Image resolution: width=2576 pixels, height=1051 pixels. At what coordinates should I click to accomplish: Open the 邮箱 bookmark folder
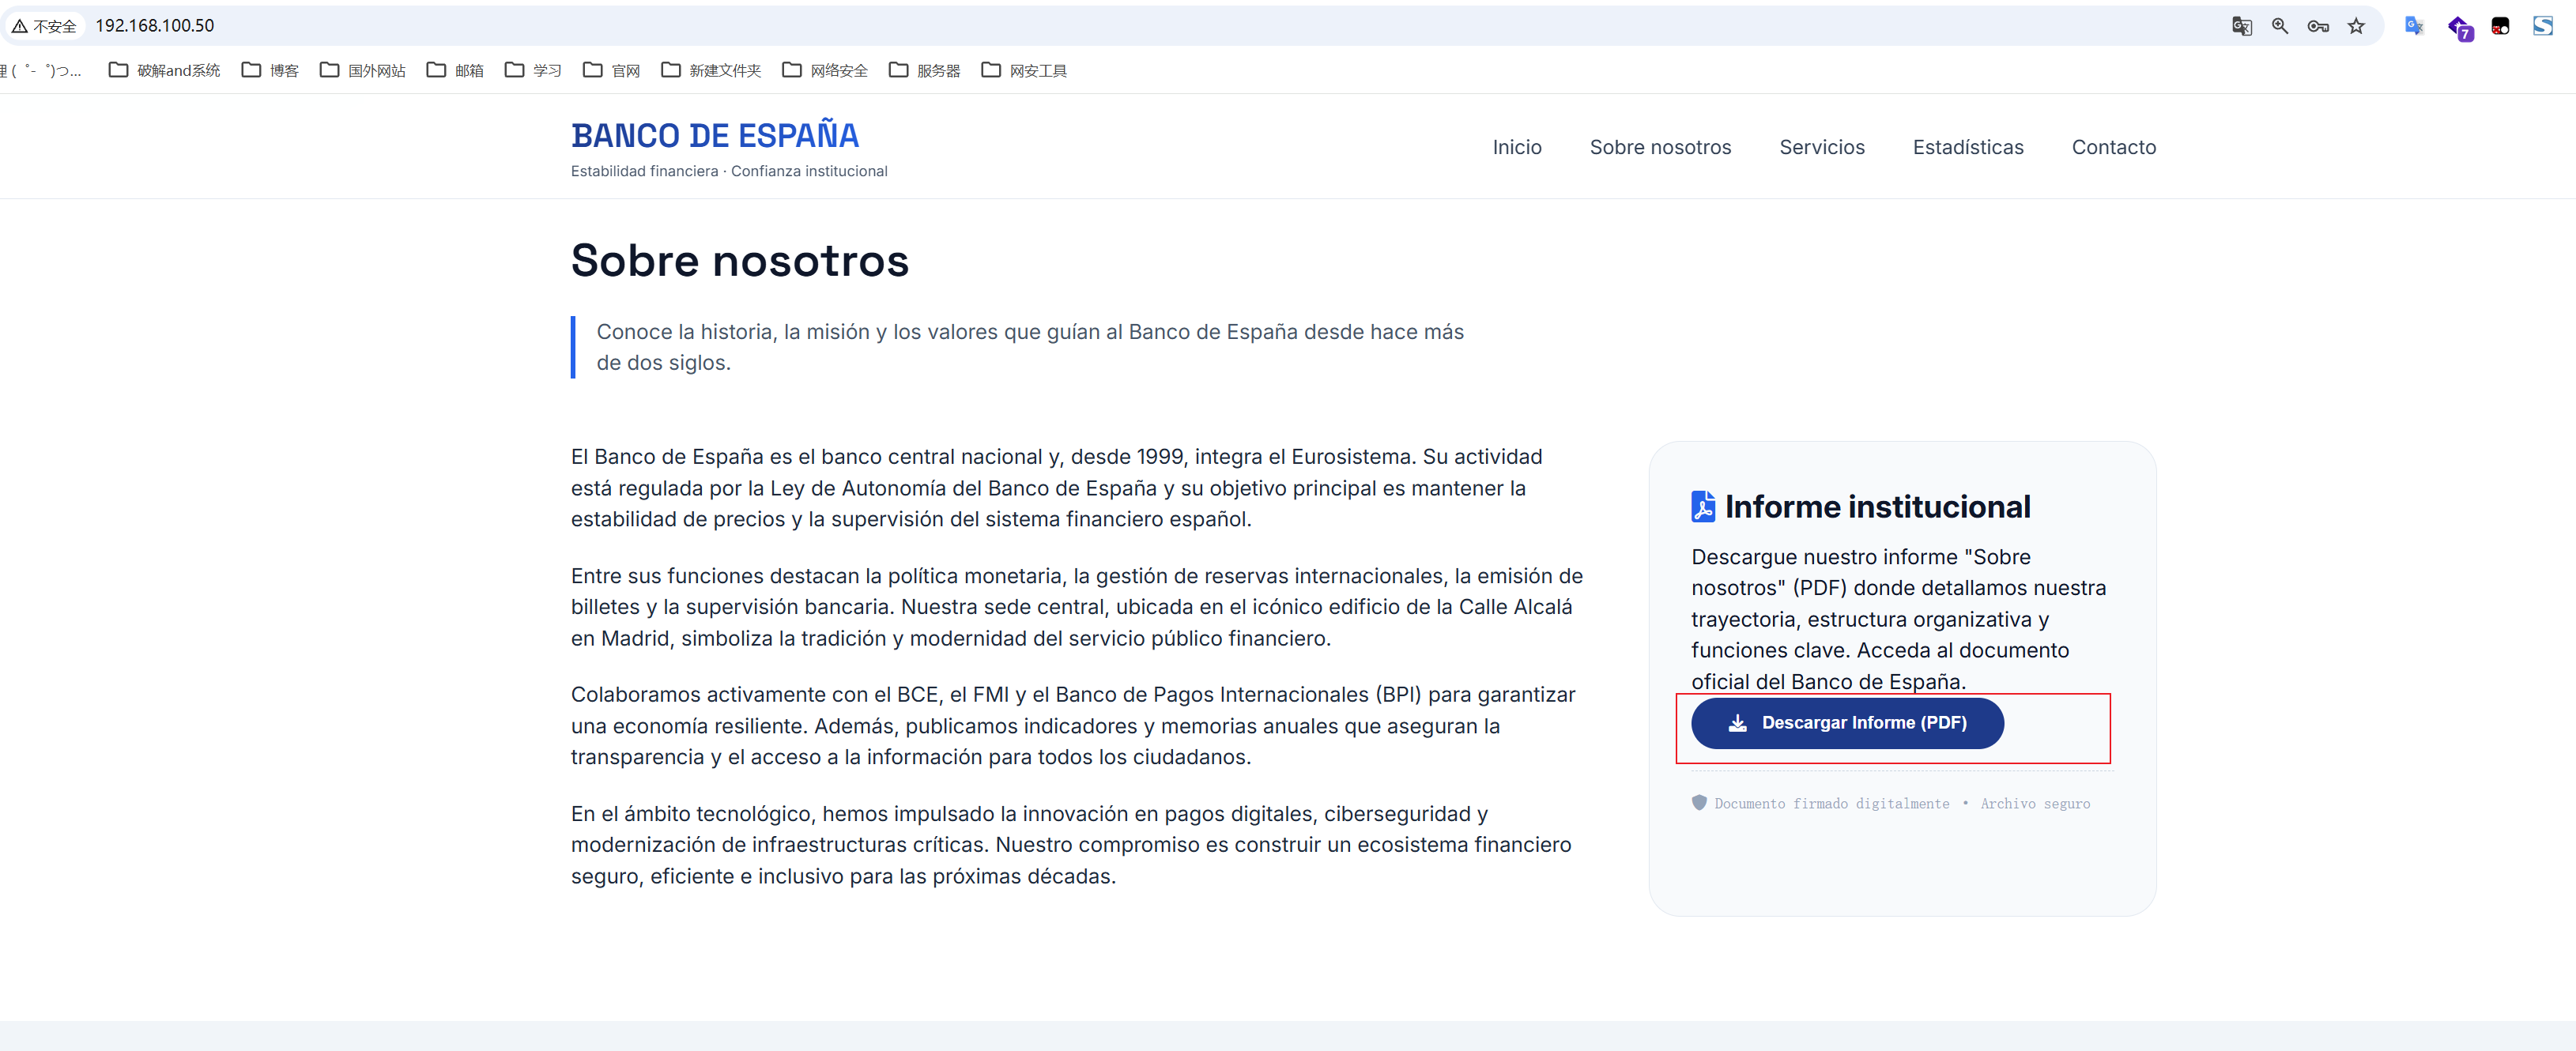click(x=455, y=70)
